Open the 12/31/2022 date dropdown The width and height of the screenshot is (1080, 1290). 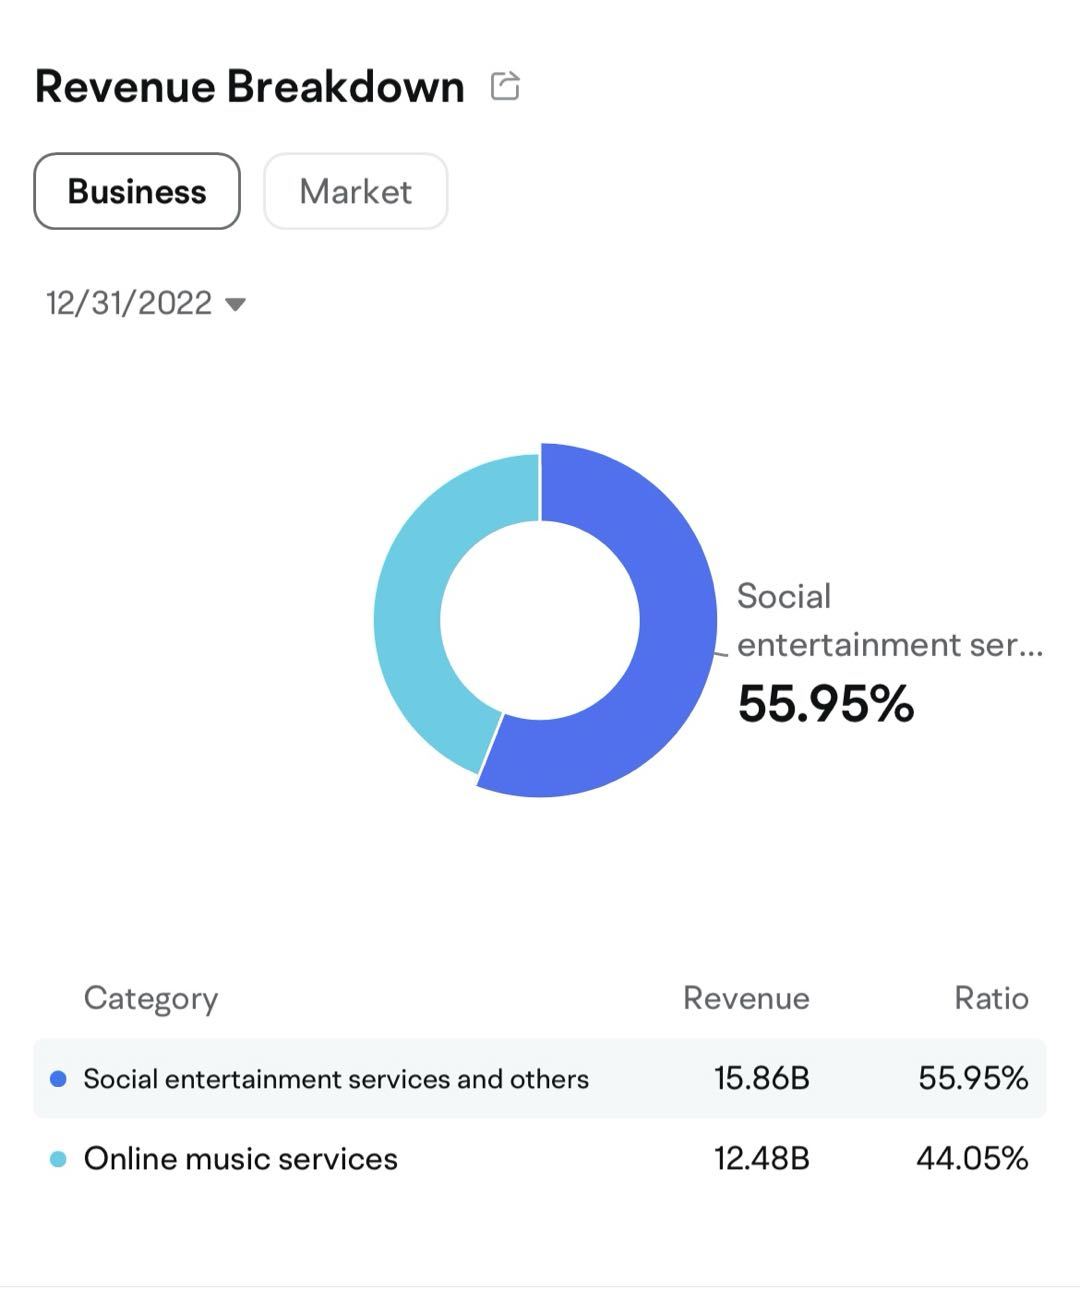pos(130,303)
